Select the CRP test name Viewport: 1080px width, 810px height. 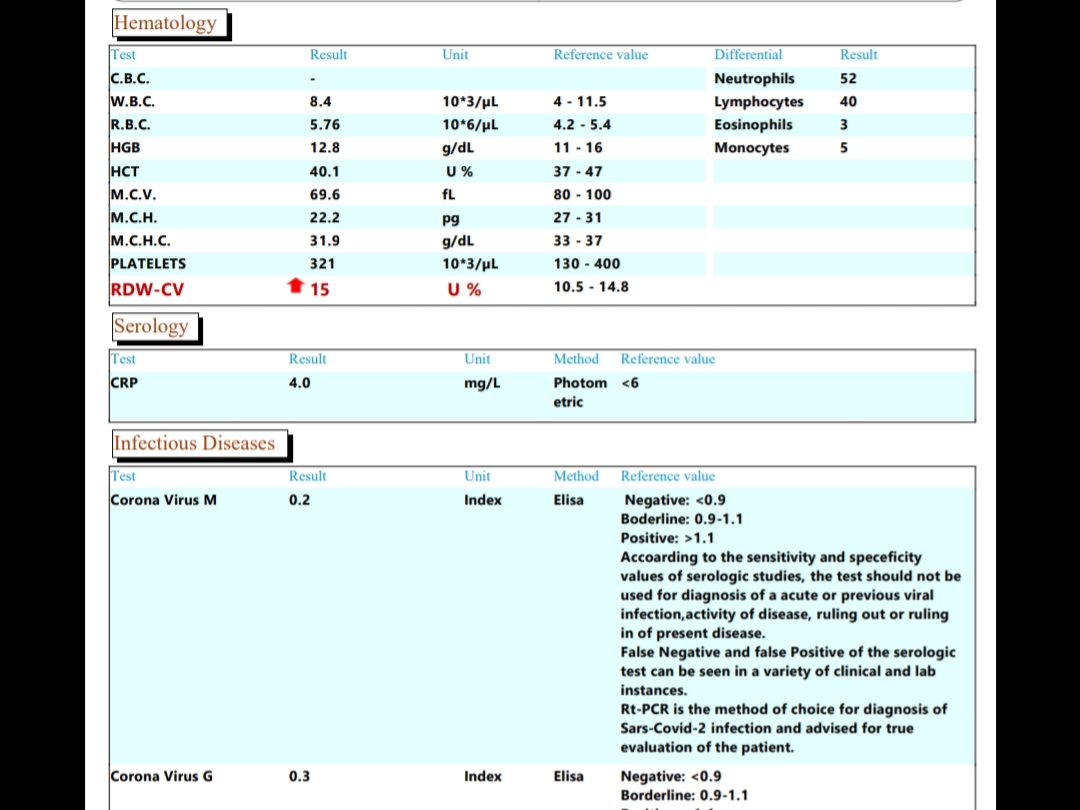click(x=124, y=382)
